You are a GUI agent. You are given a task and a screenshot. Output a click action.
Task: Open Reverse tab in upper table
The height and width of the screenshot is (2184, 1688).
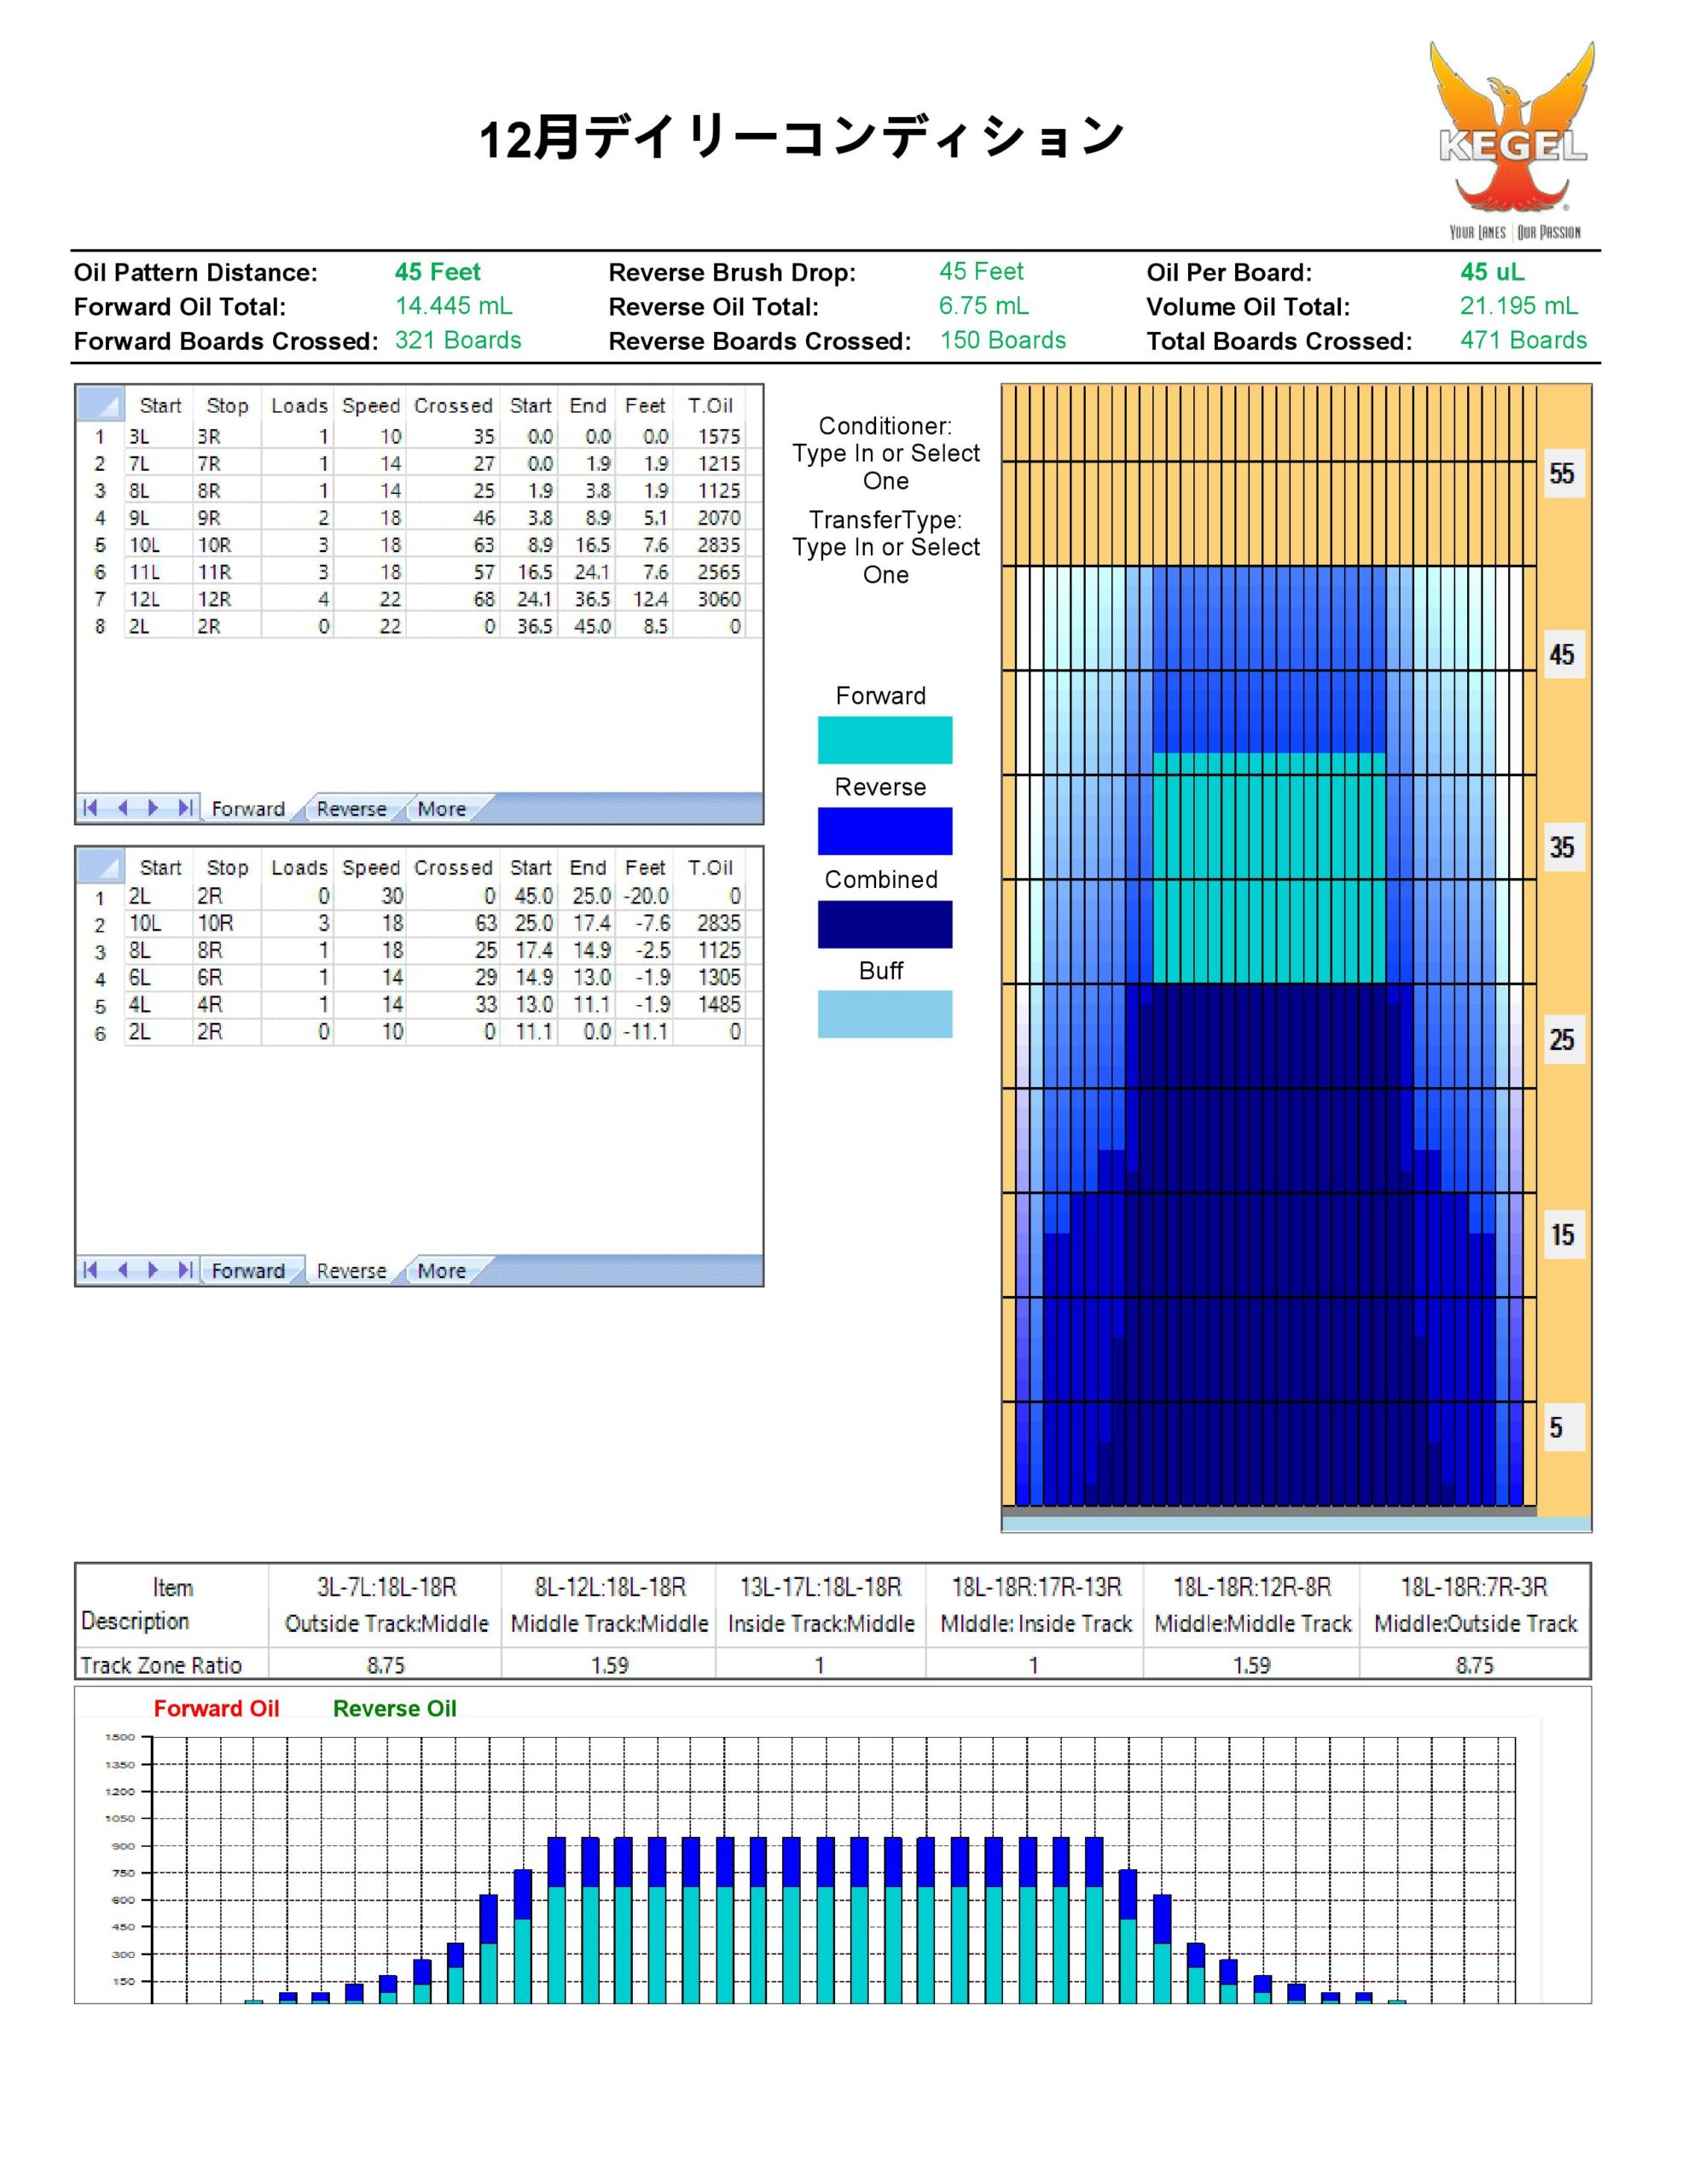point(351,809)
